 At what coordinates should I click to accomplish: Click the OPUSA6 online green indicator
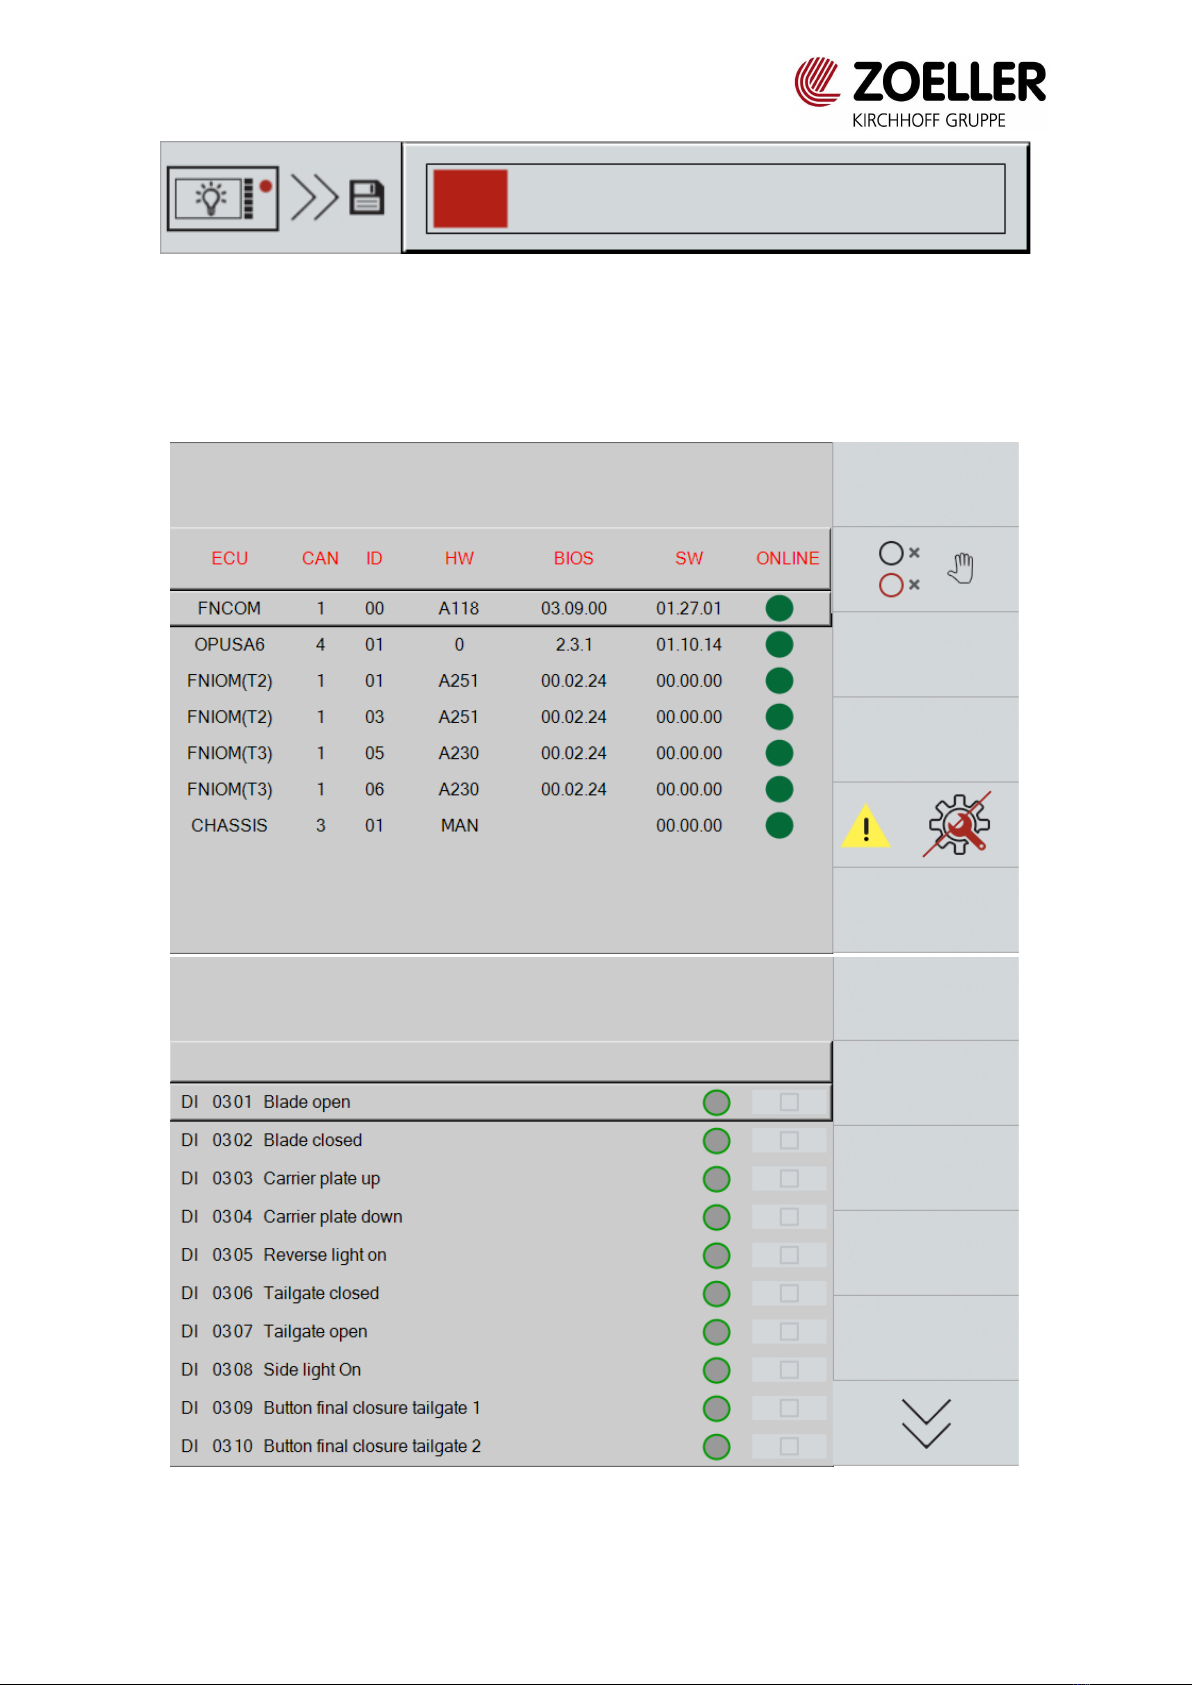(x=779, y=644)
